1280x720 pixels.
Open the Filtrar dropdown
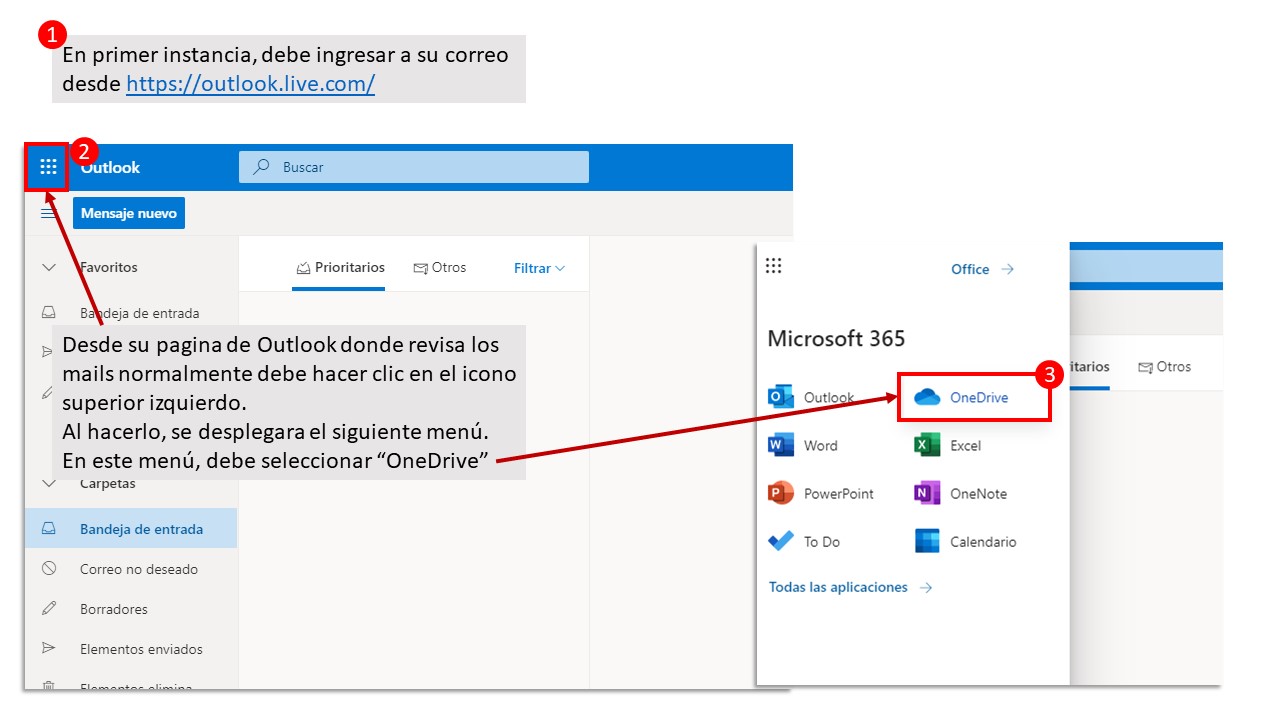point(540,268)
